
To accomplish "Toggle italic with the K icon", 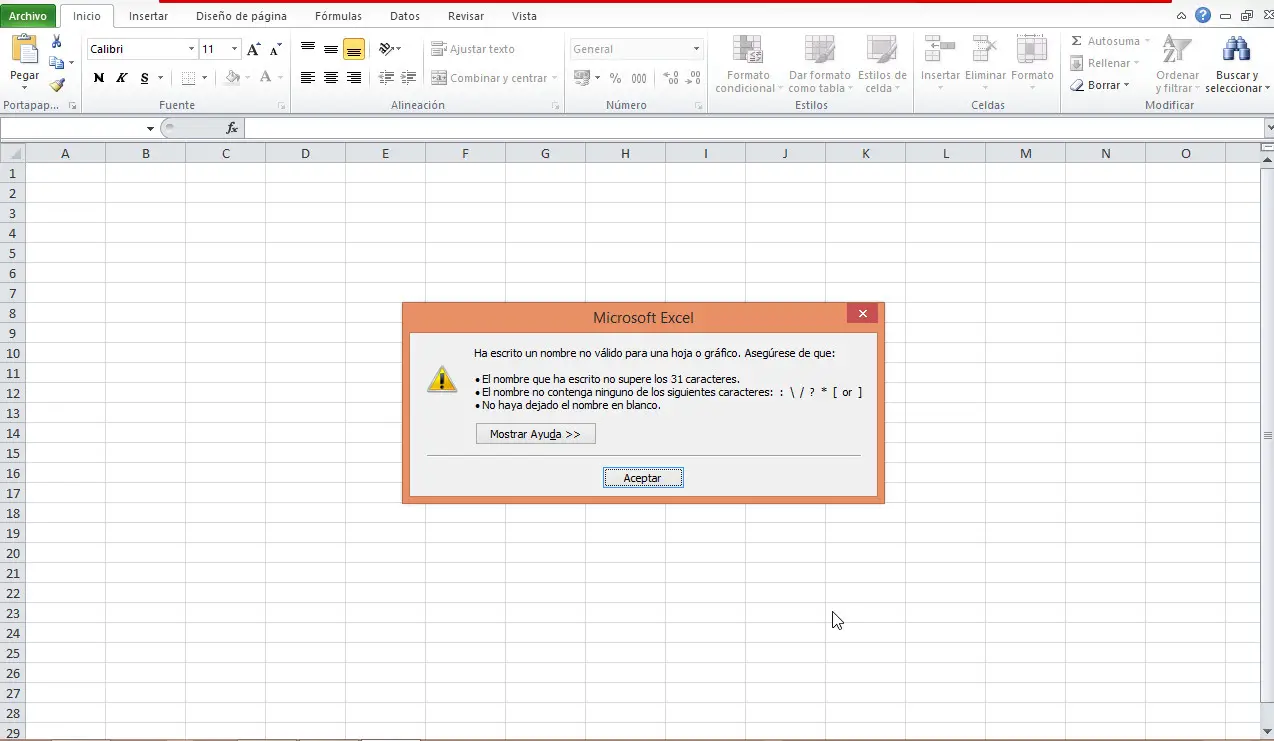I will 121,78.
